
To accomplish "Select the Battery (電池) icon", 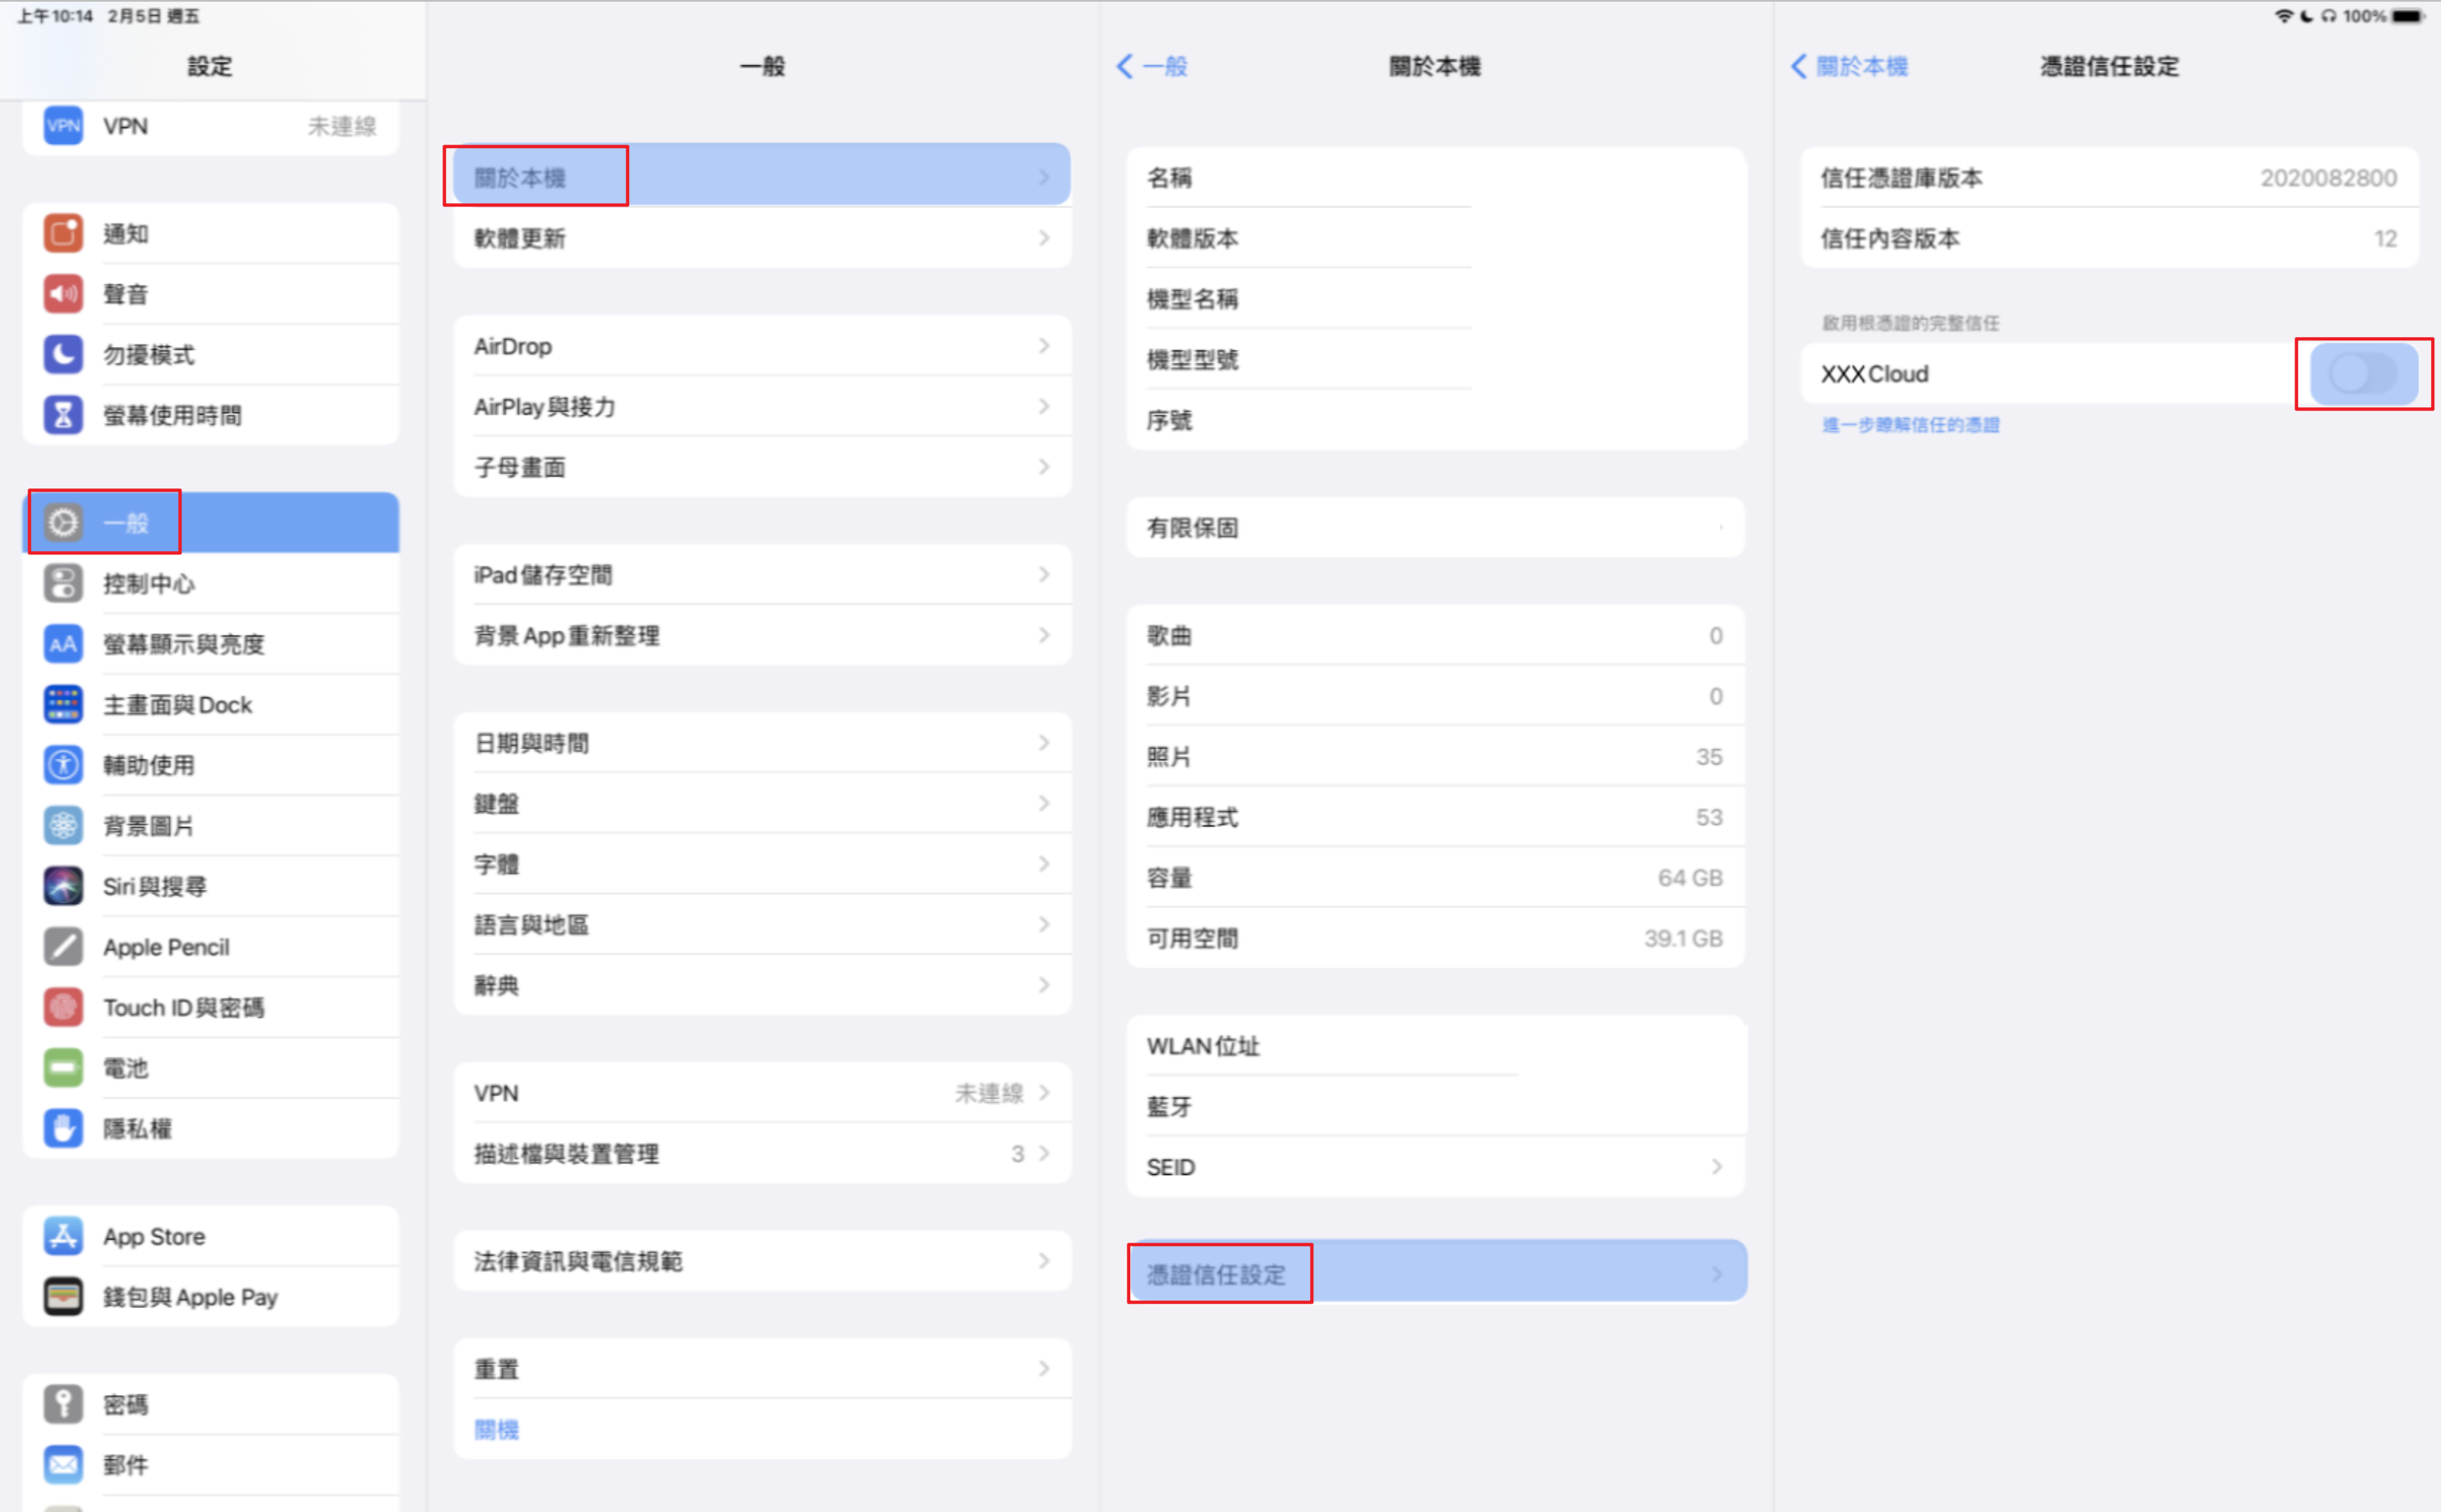I will tap(63, 1068).
